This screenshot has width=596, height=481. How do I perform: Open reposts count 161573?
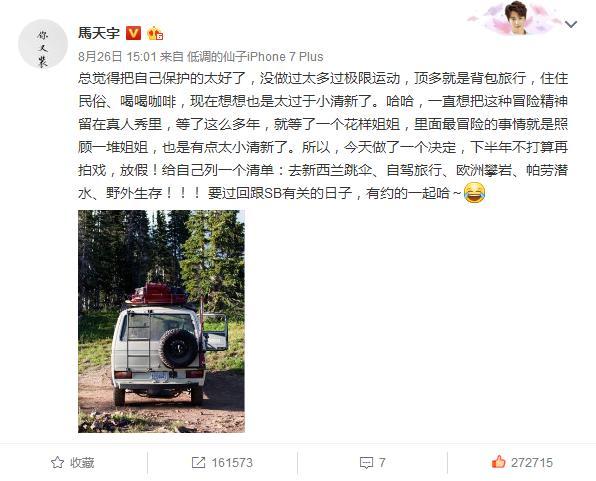pos(232,463)
